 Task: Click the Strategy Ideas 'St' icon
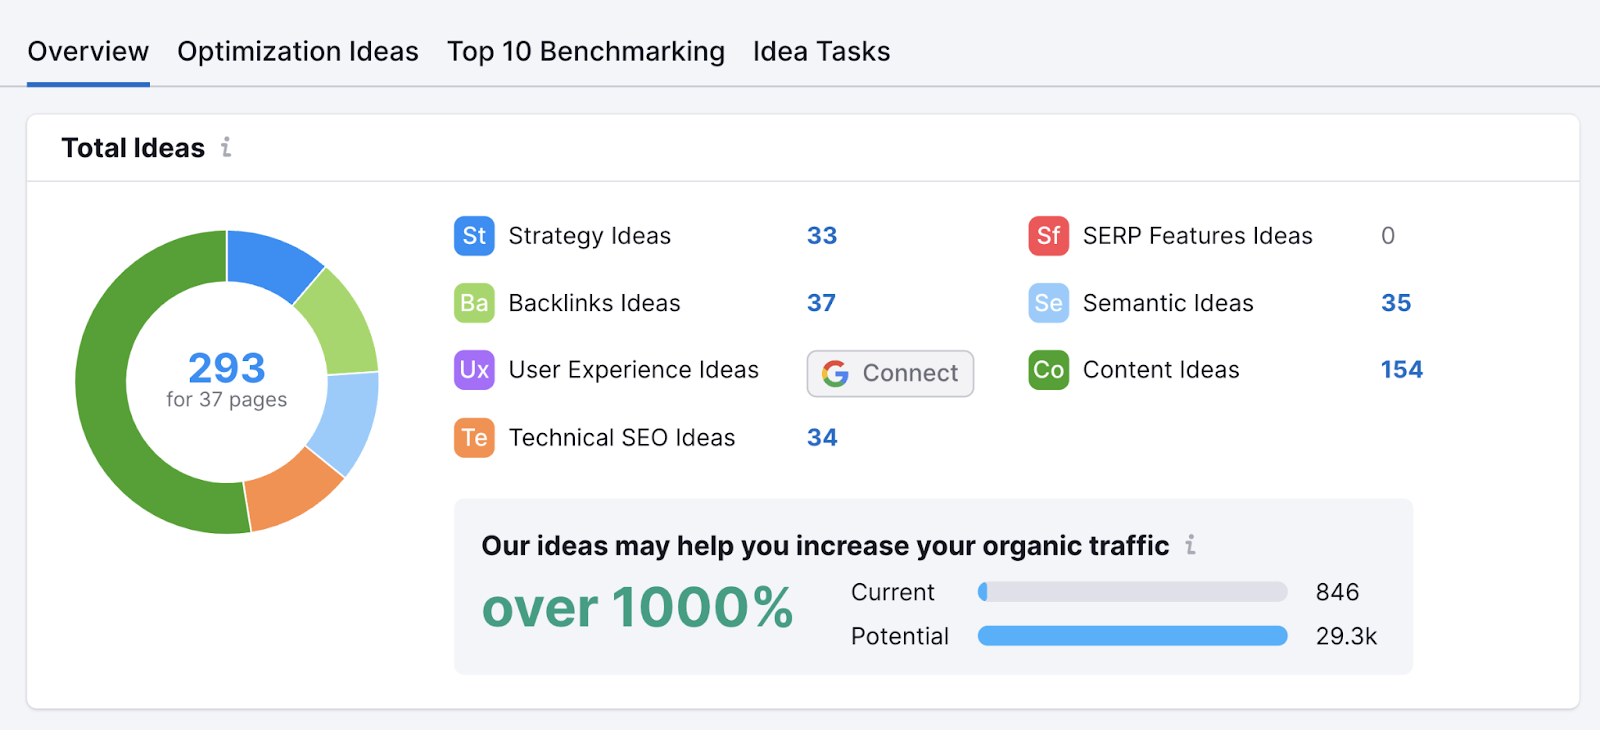pos(473,236)
